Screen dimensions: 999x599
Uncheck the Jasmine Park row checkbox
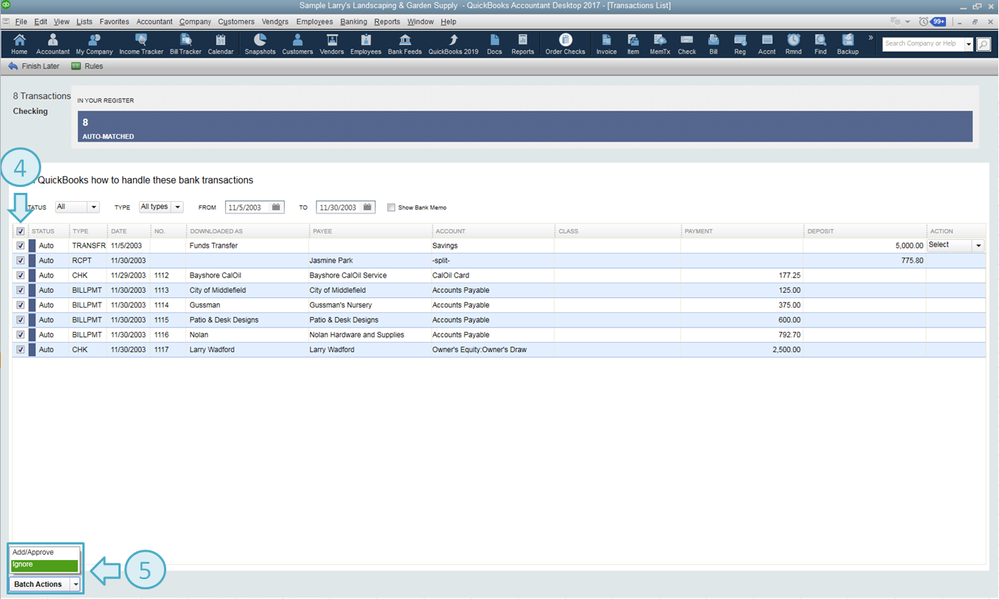(x=20, y=261)
